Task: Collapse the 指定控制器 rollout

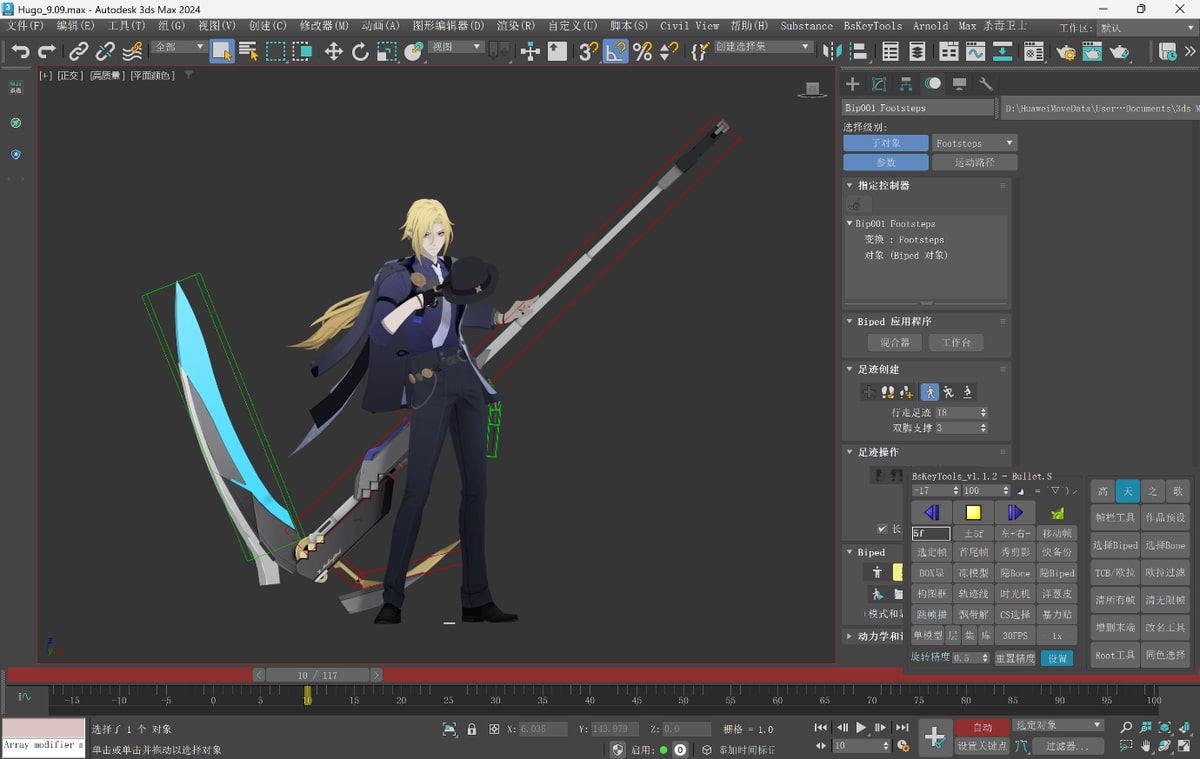Action: (849, 186)
